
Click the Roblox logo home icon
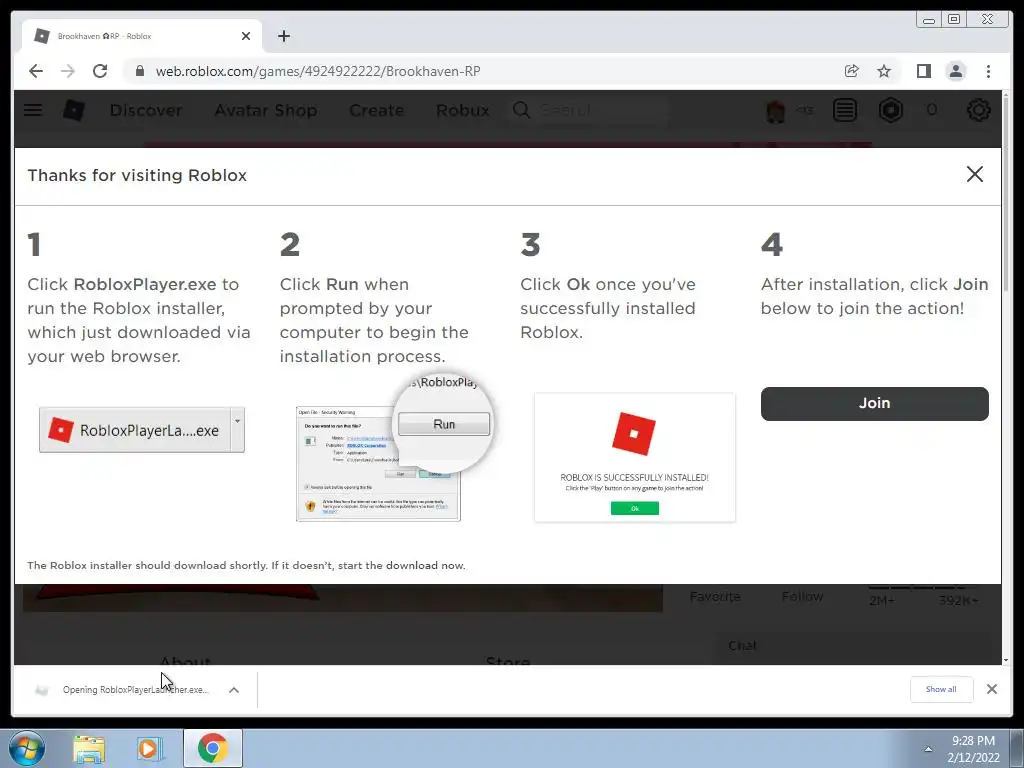click(74, 110)
